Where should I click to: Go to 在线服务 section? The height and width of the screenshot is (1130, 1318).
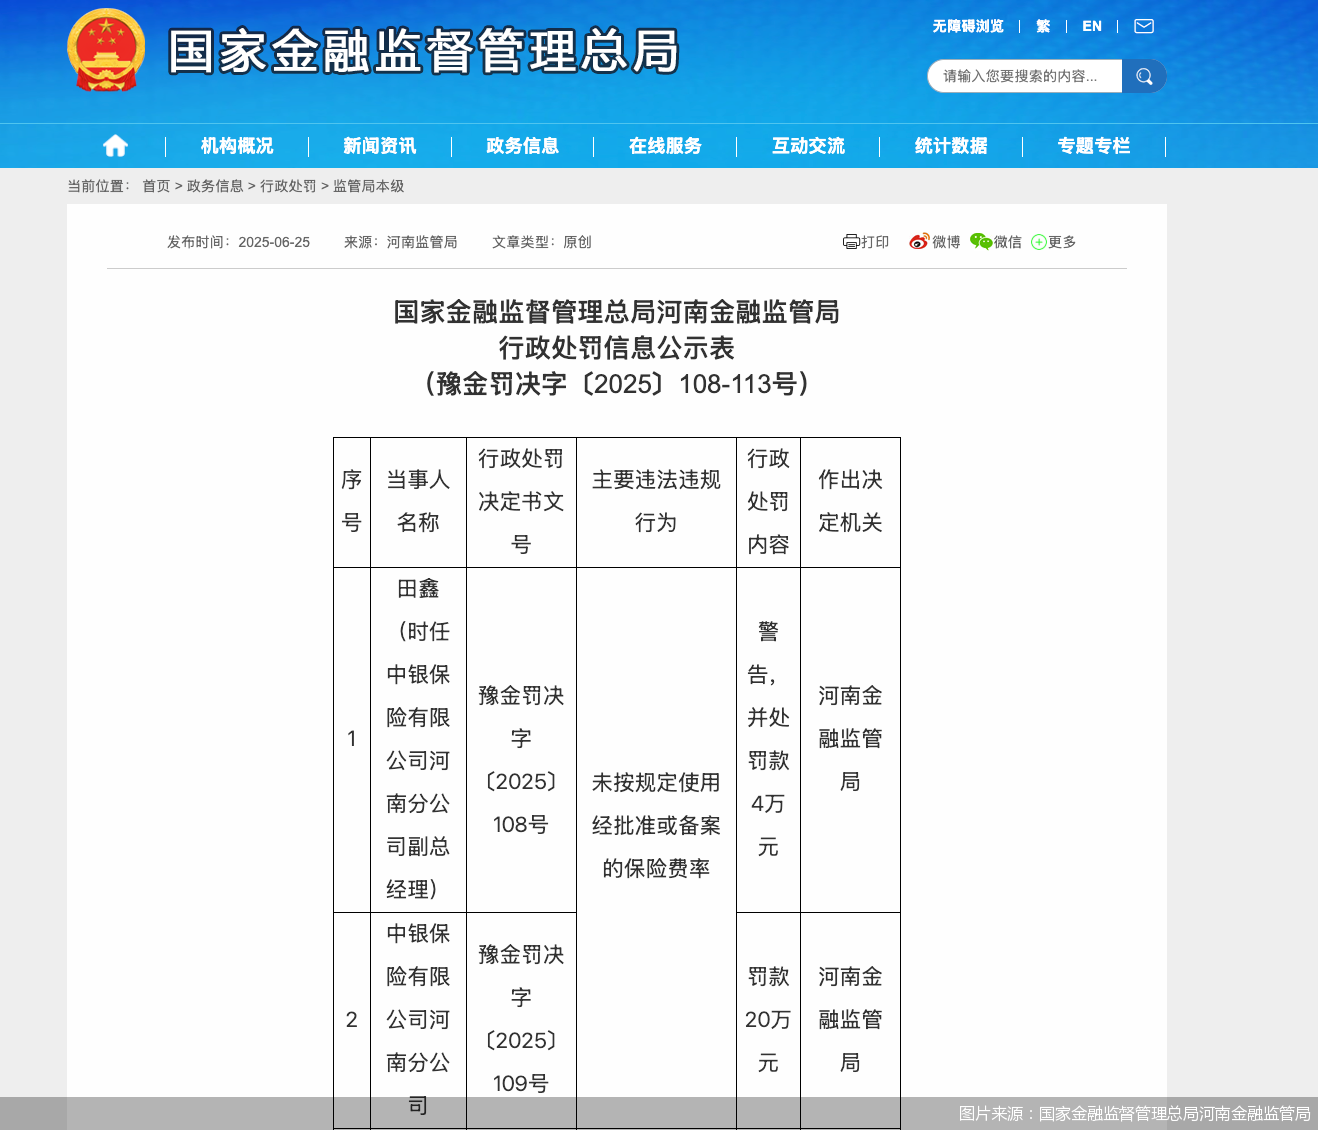(x=665, y=146)
